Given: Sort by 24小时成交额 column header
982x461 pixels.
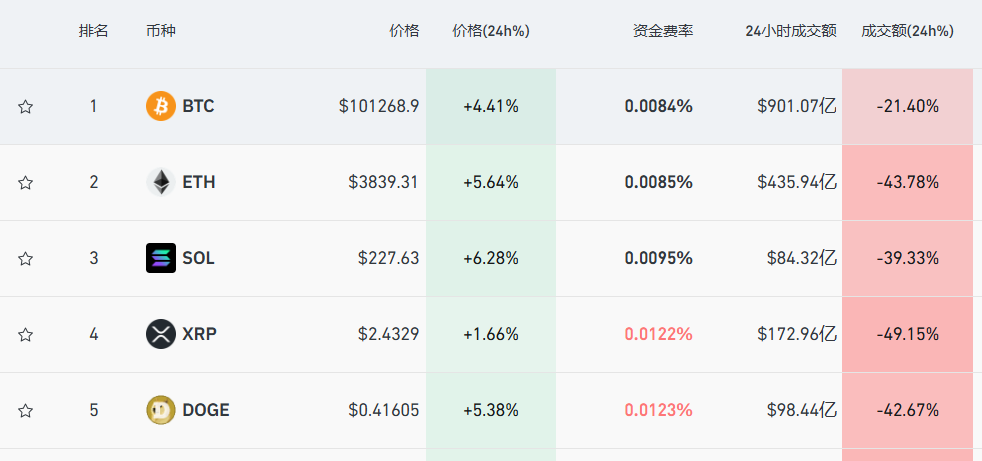Looking at the screenshot, I should [790, 31].
